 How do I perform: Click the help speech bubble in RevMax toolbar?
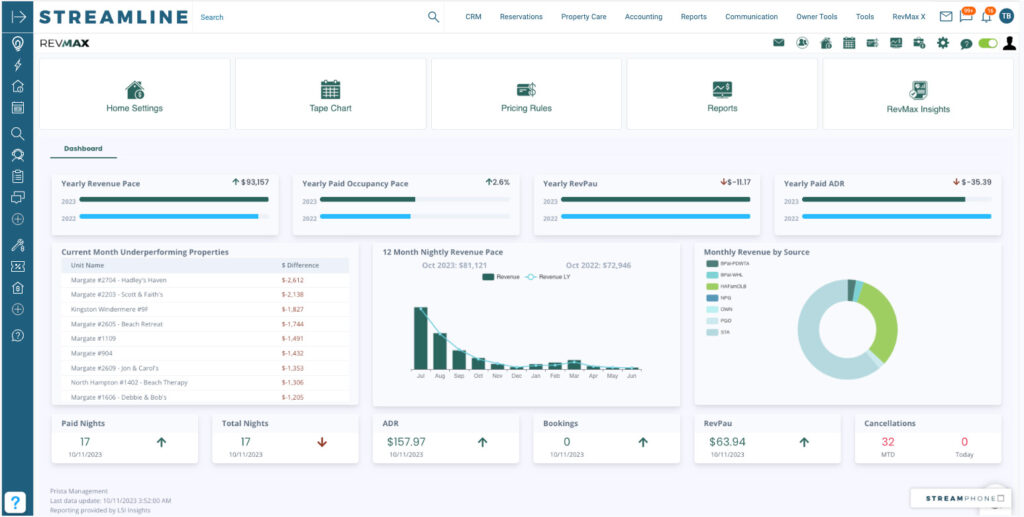[966, 44]
